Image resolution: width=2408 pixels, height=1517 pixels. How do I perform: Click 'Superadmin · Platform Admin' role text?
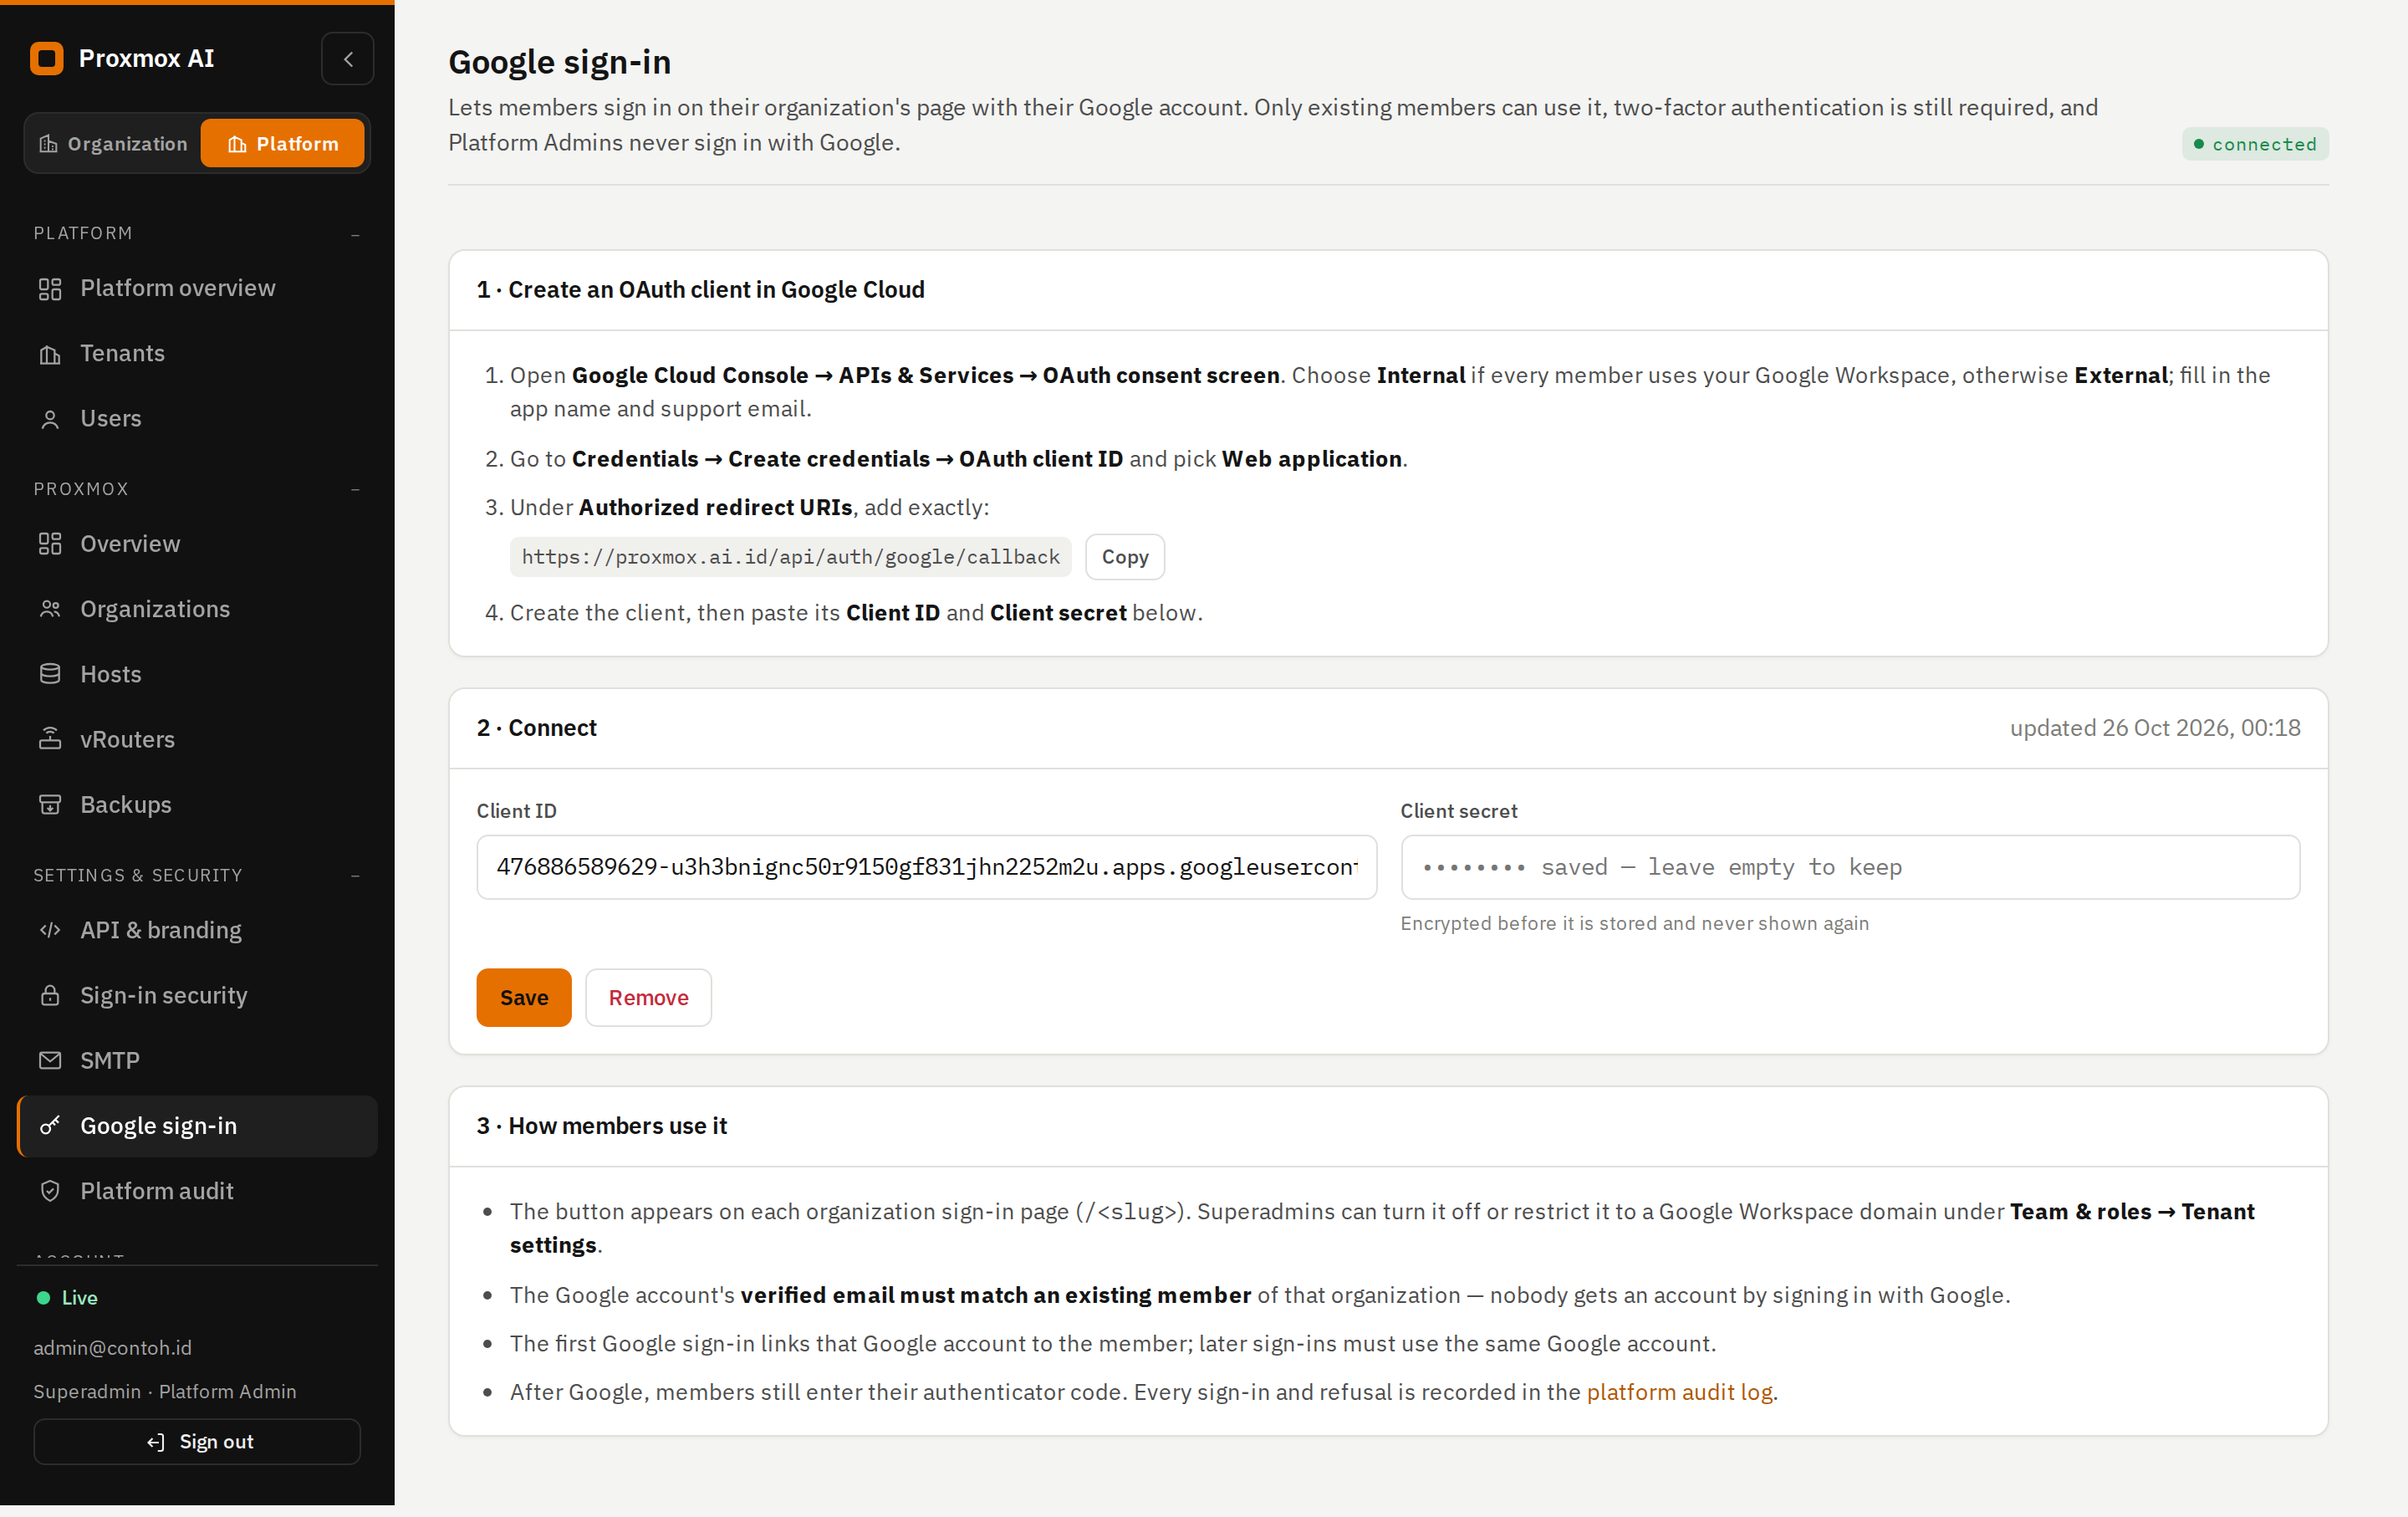pyautogui.click(x=165, y=1392)
